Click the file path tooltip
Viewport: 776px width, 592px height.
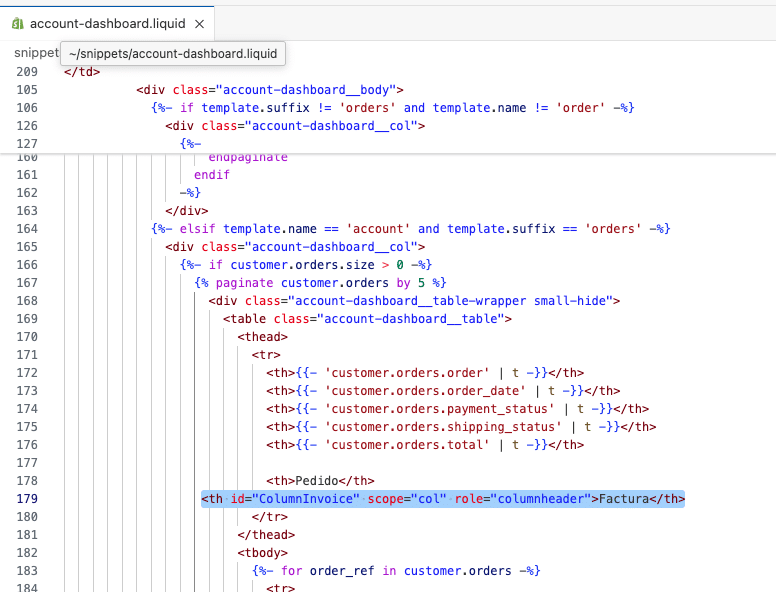click(174, 53)
